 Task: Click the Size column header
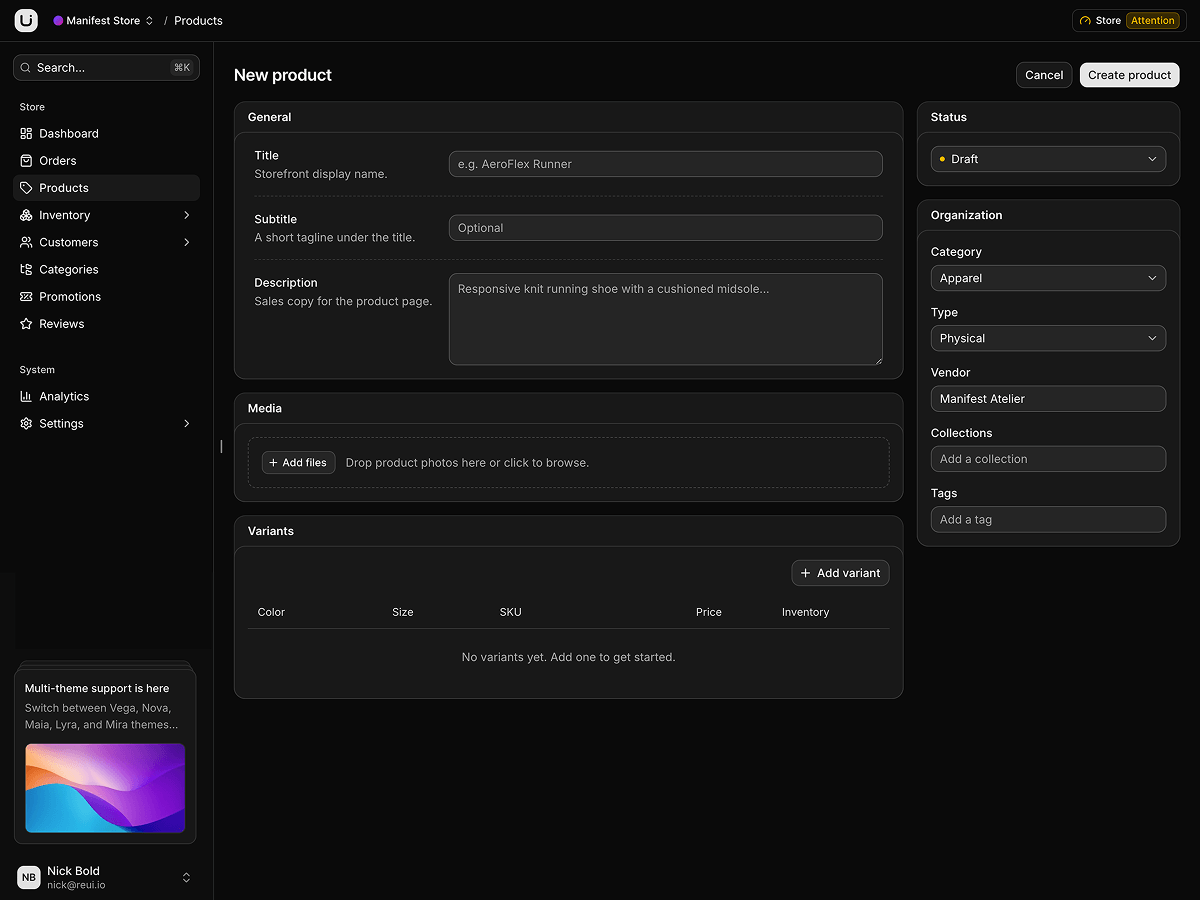[x=402, y=612]
